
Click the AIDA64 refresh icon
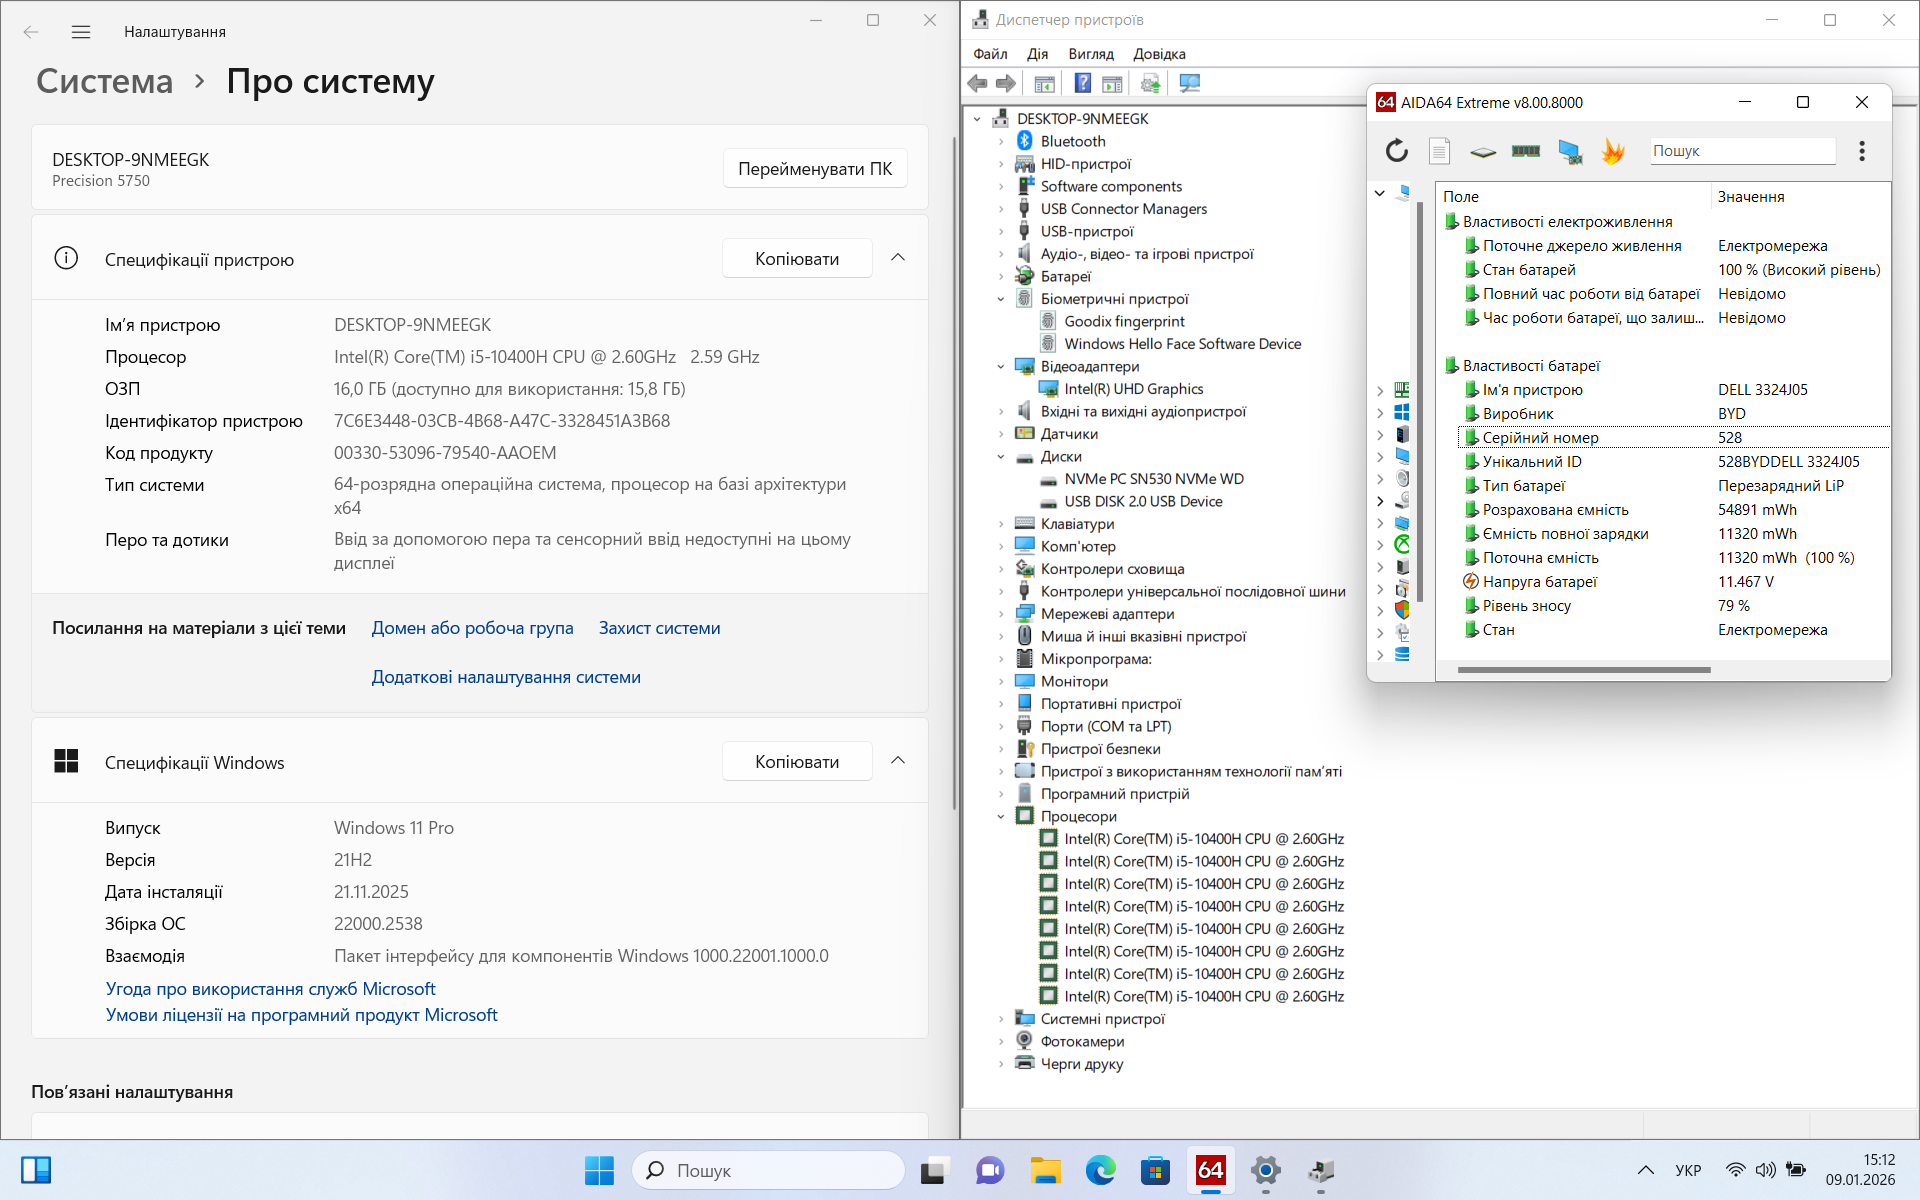[x=1396, y=151]
